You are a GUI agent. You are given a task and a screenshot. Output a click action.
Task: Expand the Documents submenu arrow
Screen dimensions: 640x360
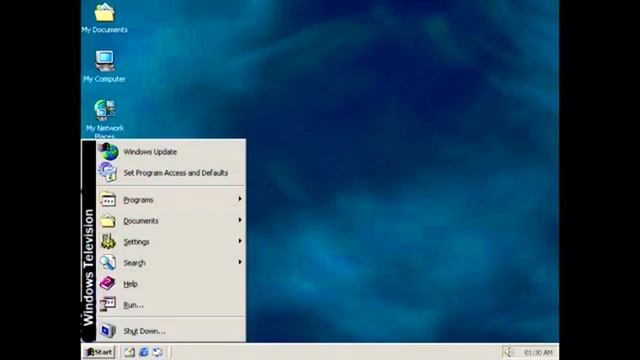pyautogui.click(x=240, y=220)
